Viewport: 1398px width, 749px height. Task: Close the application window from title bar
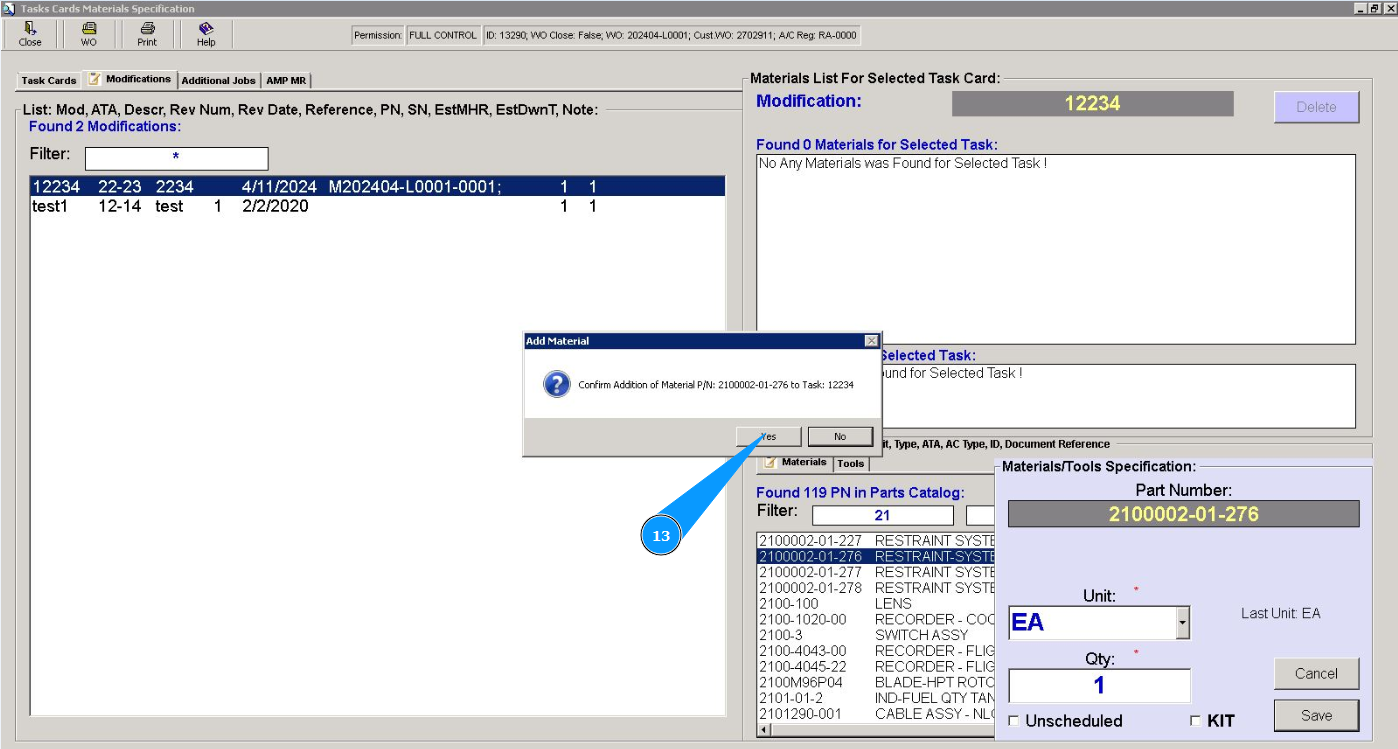click(x=1390, y=8)
